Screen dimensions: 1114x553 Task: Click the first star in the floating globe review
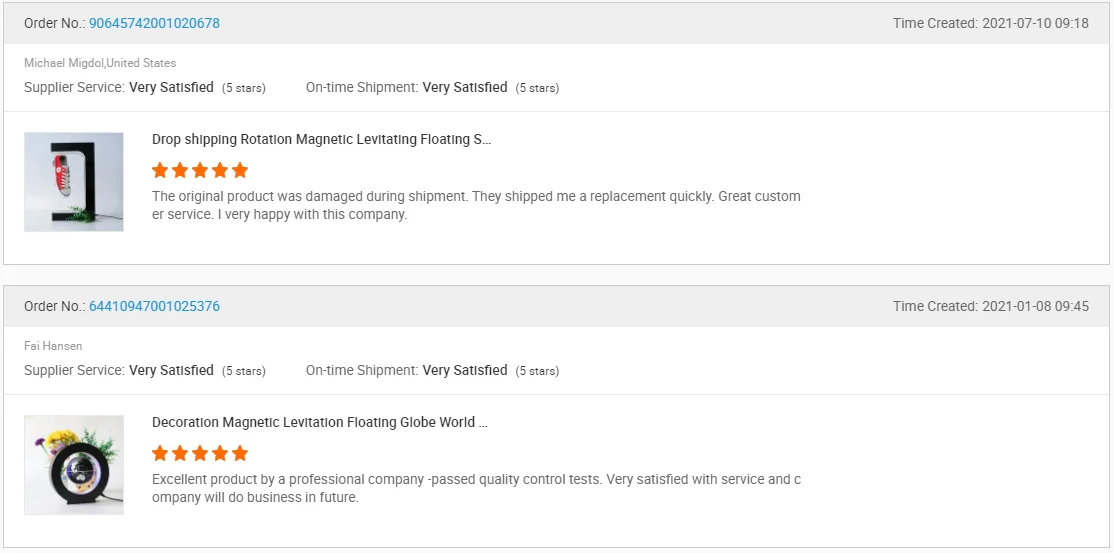(160, 453)
